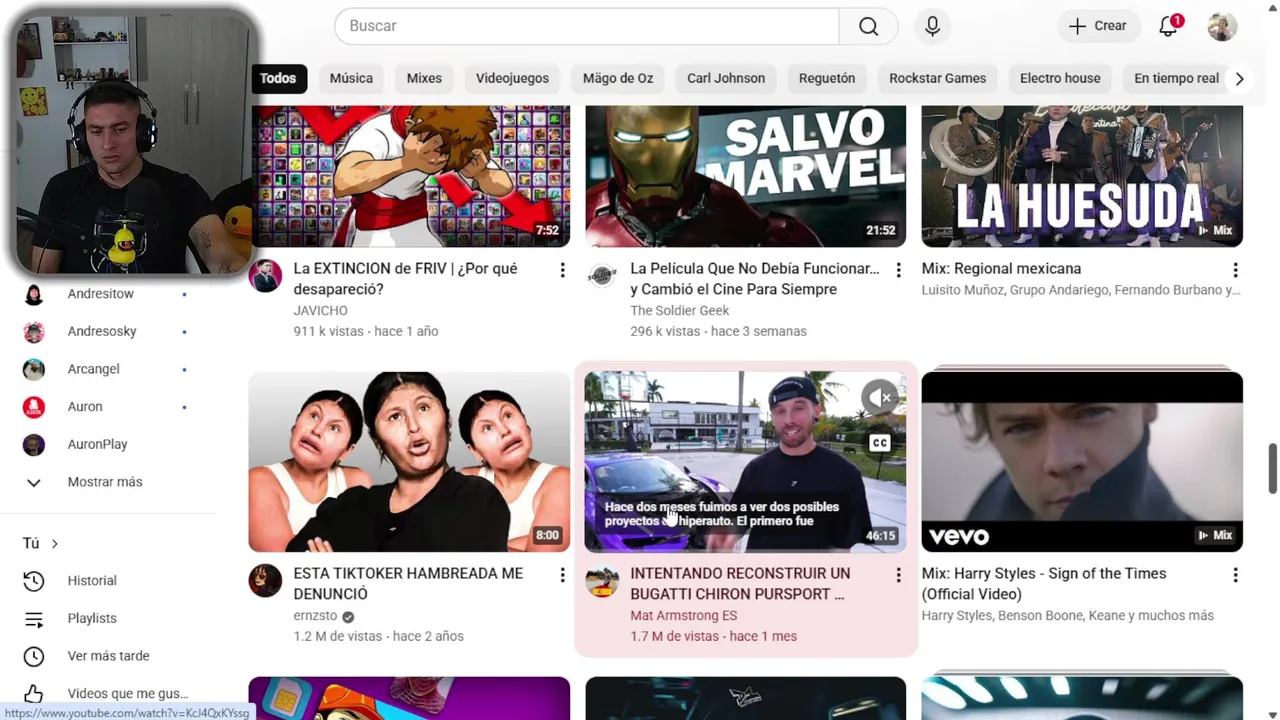The width and height of the screenshot is (1280, 720).
Task: Open the account avatar menu
Action: [1222, 26]
